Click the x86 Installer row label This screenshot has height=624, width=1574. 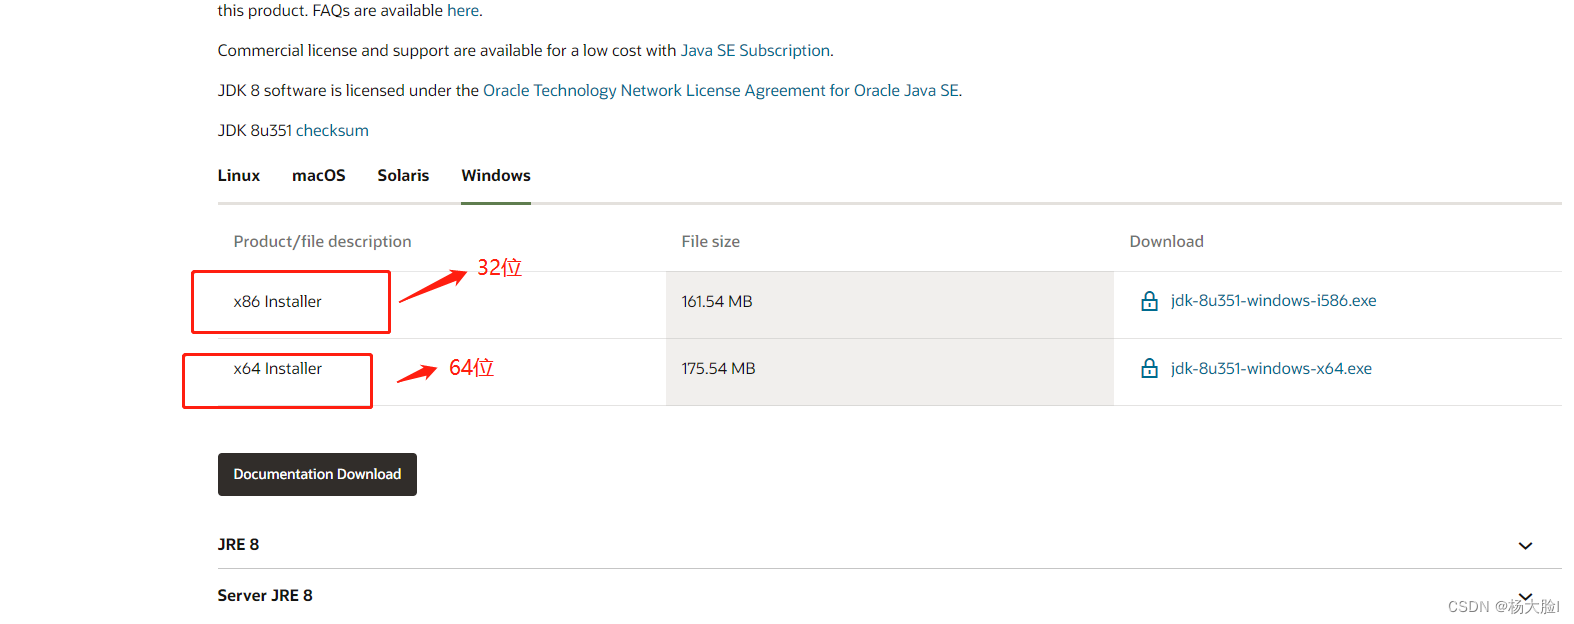point(277,302)
